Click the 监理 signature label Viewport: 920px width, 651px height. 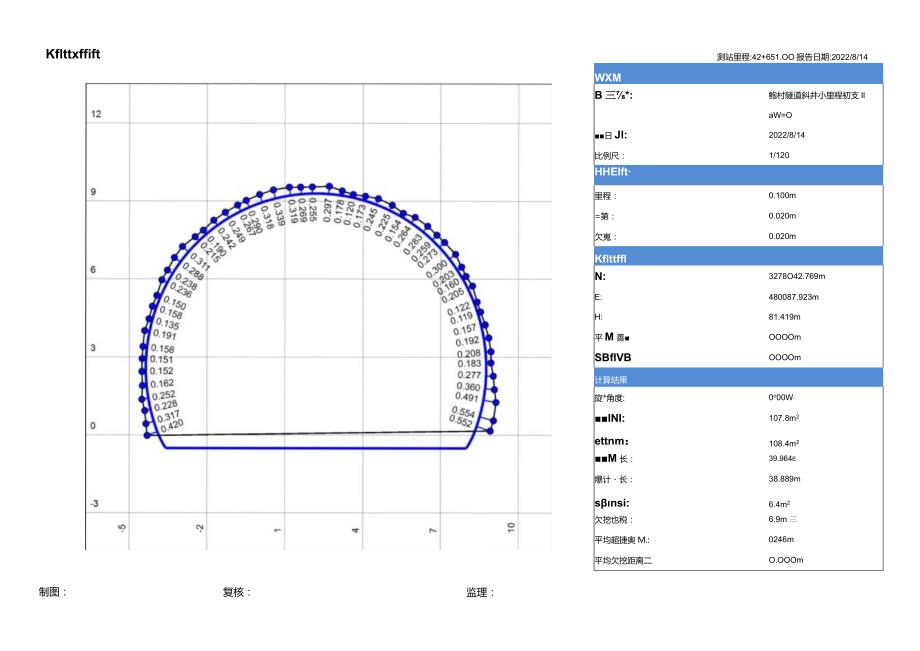pos(480,592)
